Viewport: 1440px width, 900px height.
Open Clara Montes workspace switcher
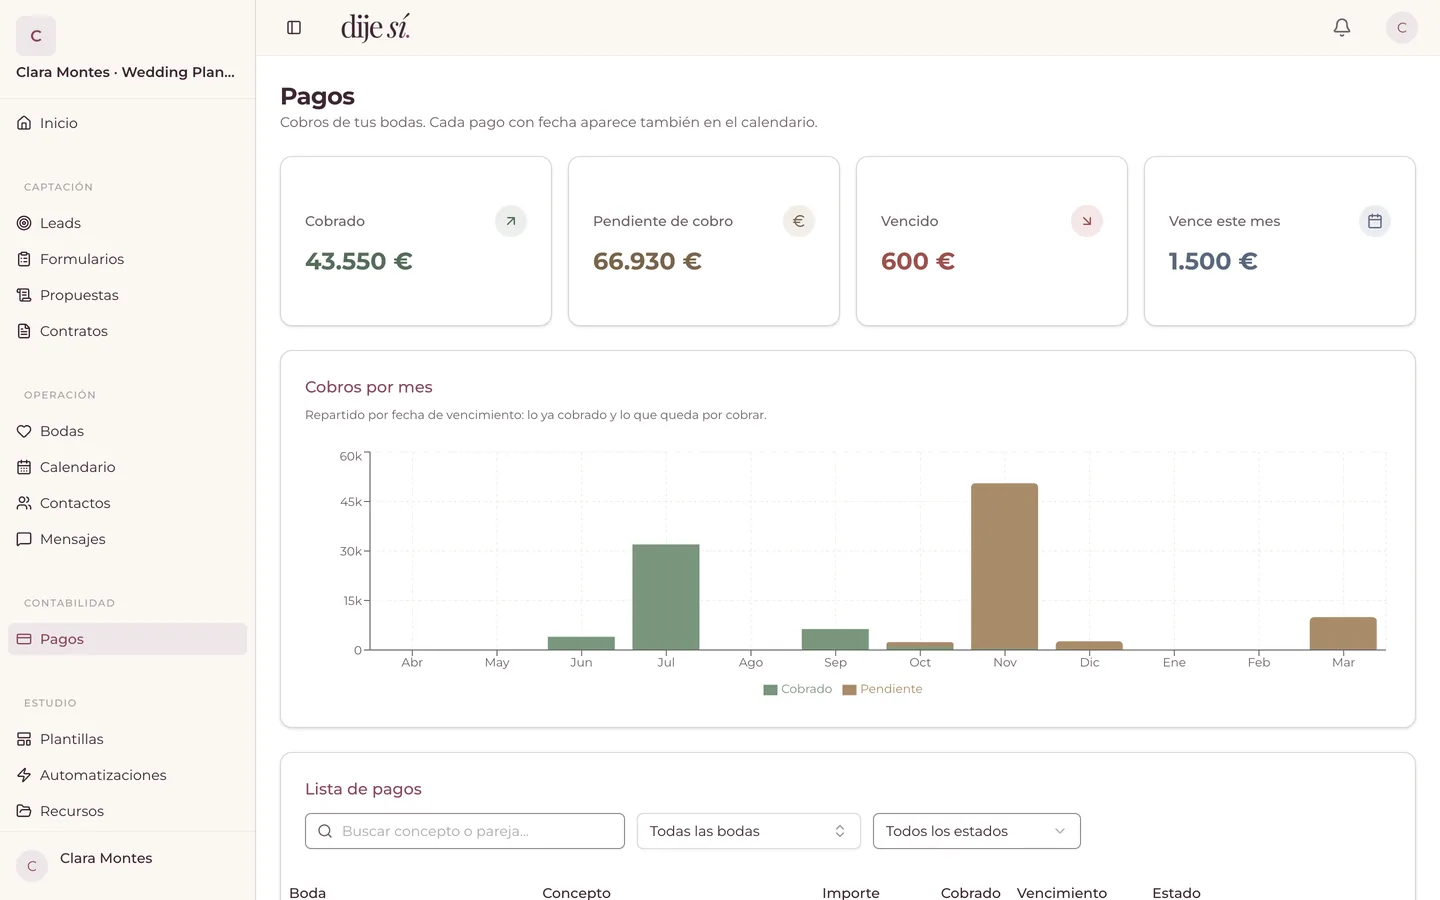click(x=127, y=49)
